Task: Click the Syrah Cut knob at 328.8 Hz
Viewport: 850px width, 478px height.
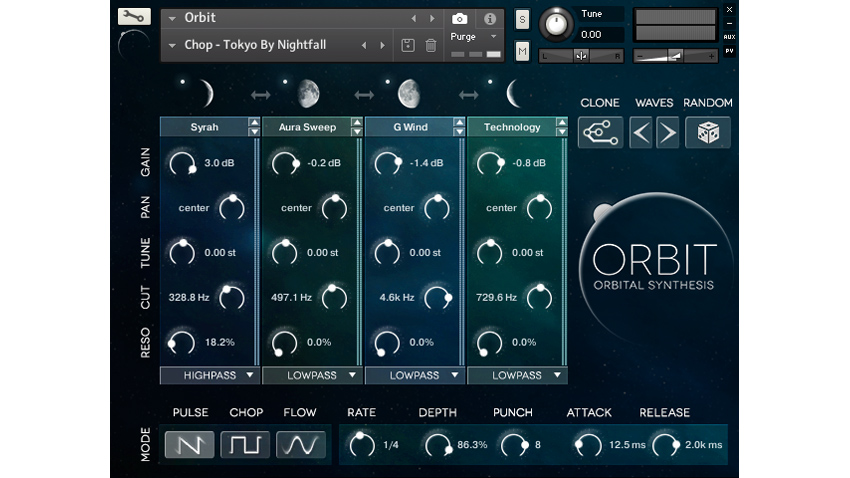Action: point(231,298)
